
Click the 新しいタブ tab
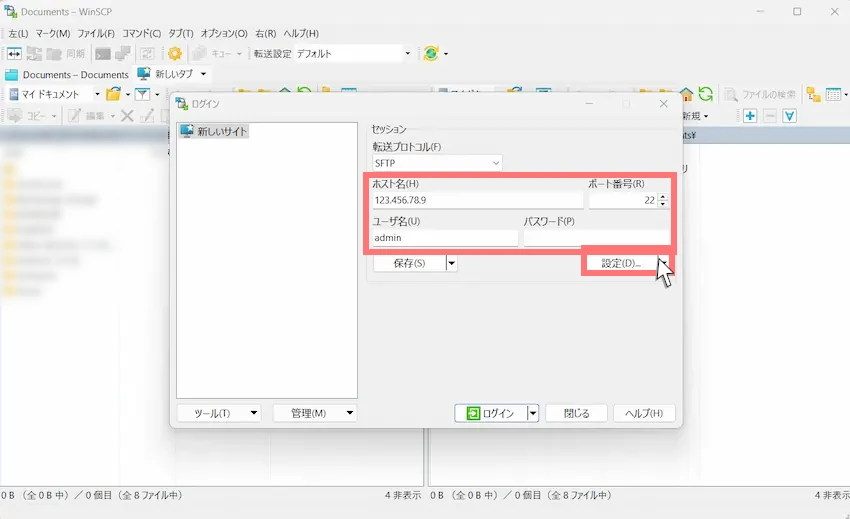tap(172, 74)
